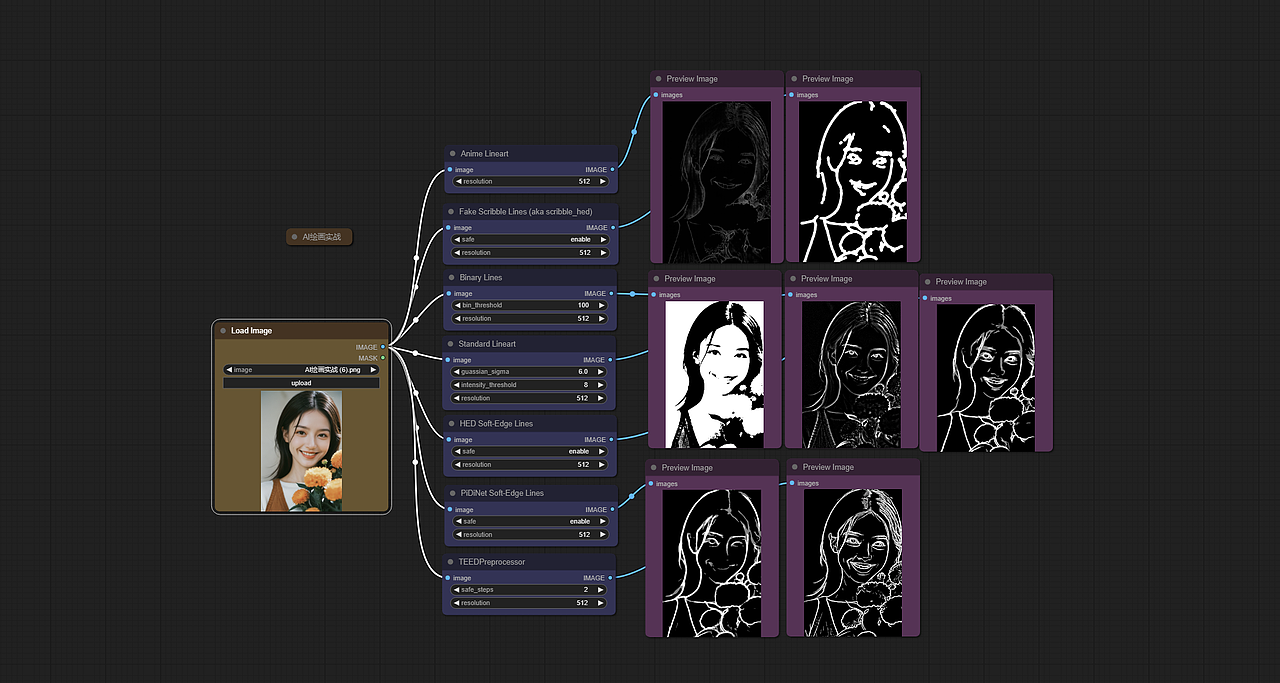Click the IMAGE output socket of TEEDPreprocessor
This screenshot has width=1280, height=683.
(612, 578)
